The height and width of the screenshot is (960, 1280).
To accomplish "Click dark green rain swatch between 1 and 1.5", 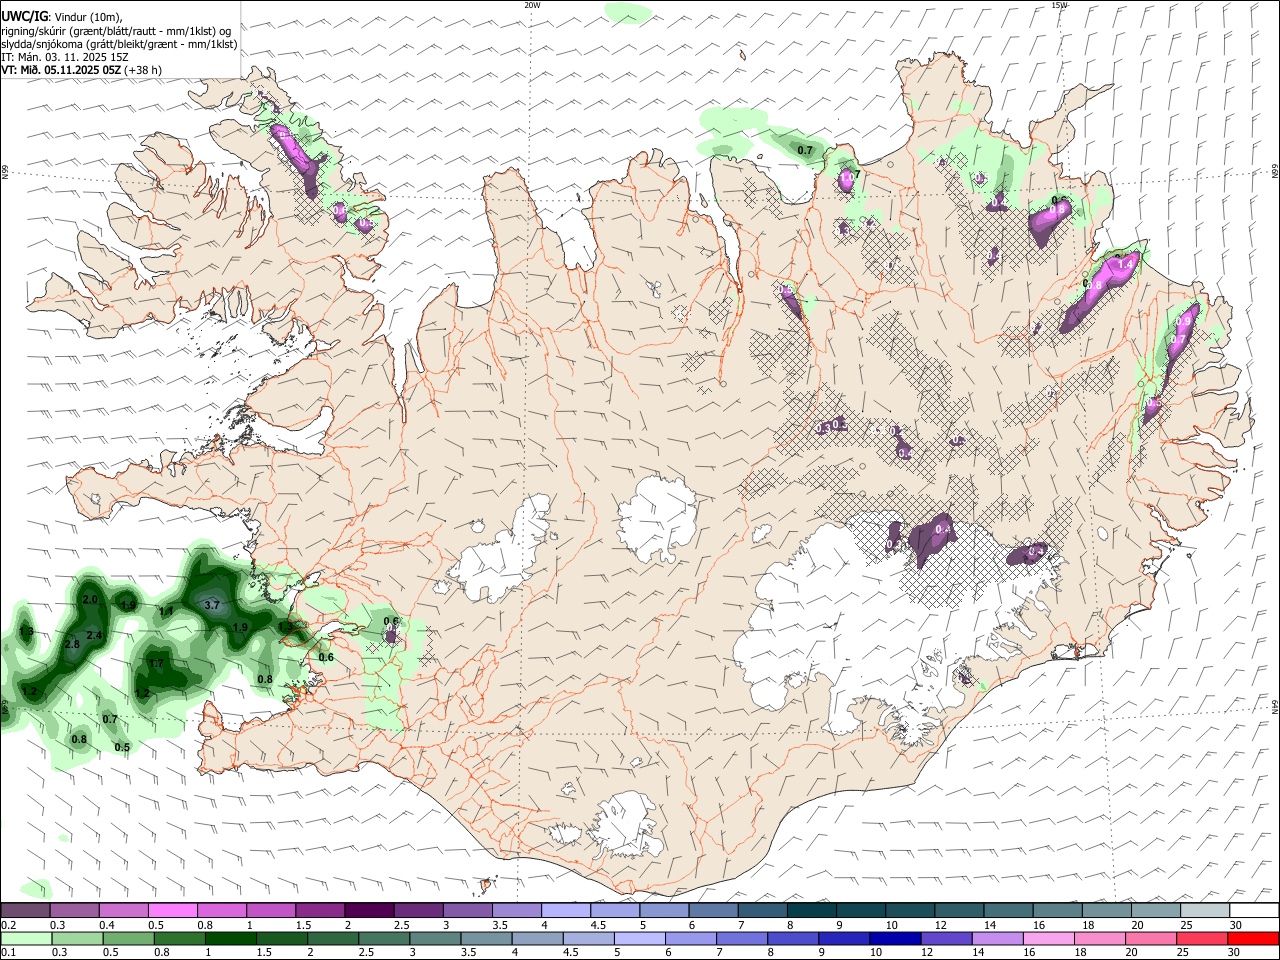I will click(x=230, y=938).
